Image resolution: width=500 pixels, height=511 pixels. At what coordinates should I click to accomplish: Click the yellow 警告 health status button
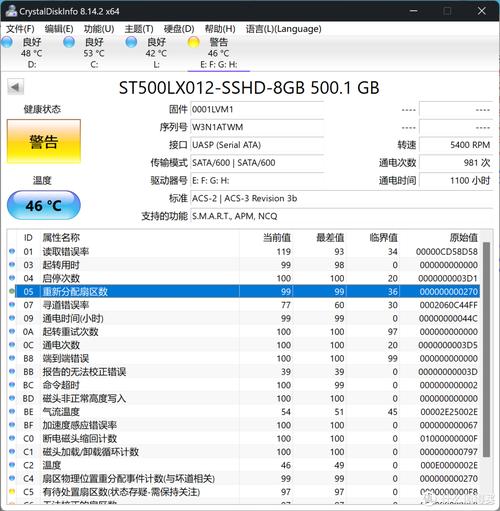(44, 142)
